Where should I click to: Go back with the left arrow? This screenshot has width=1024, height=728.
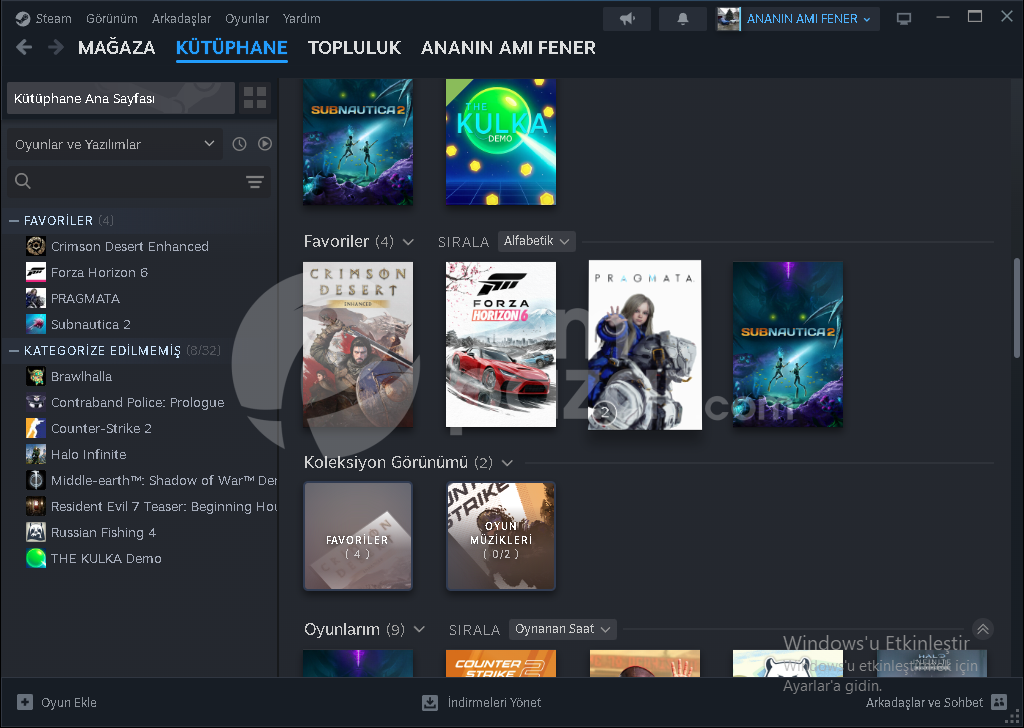[x=24, y=47]
